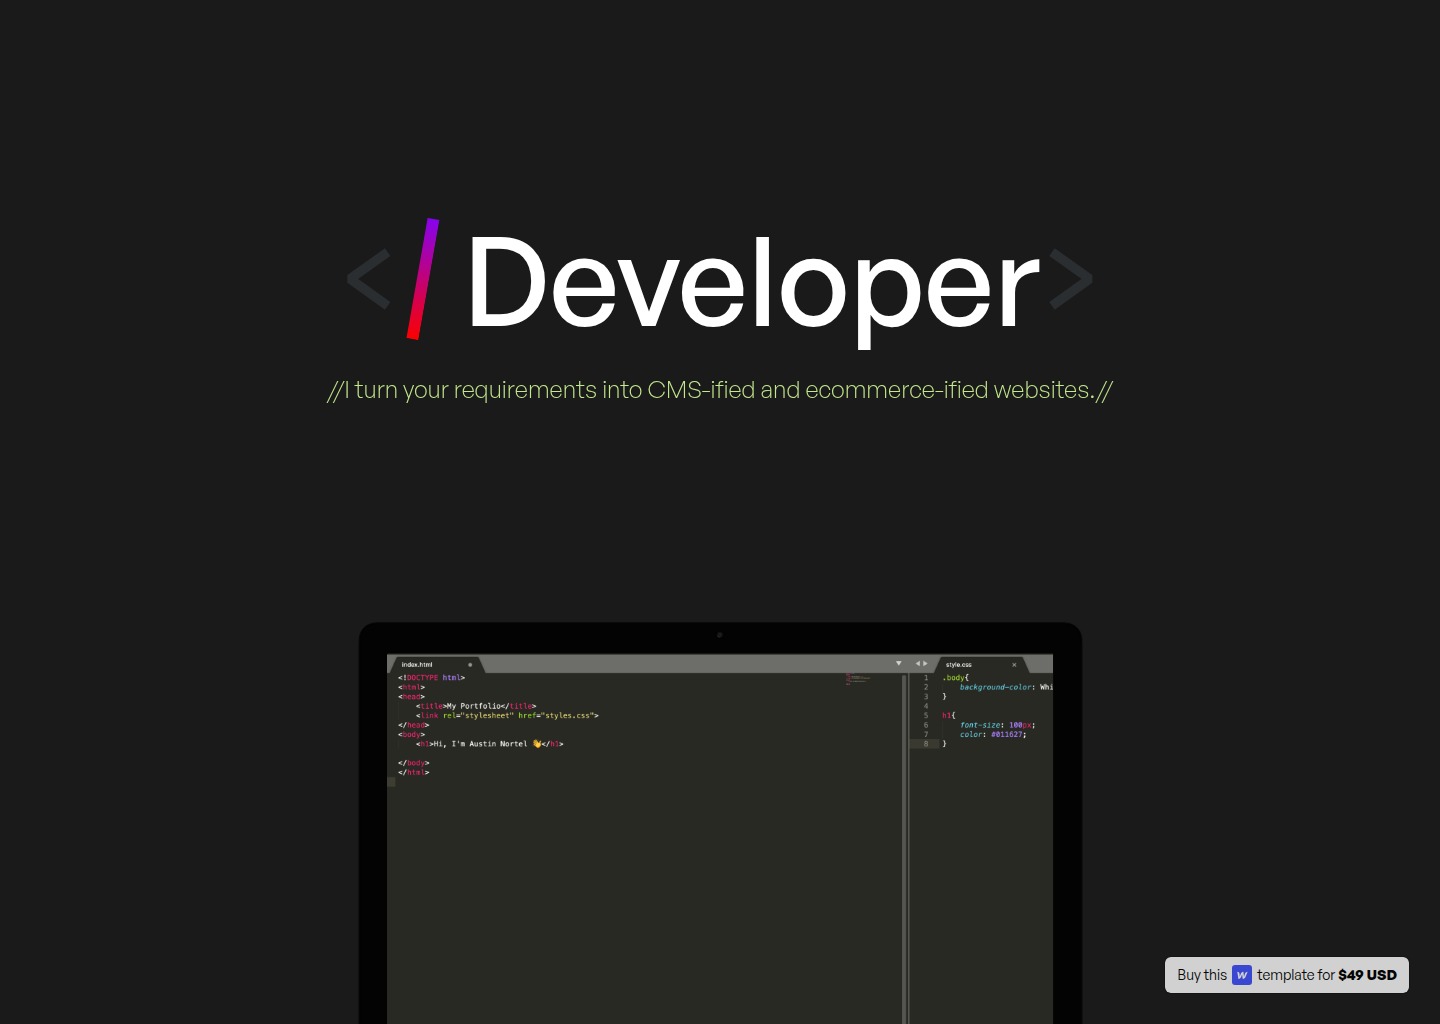Screen dimensions: 1440x1024
Task: Click the left-right tab navigation arrows
Action: click(x=921, y=663)
